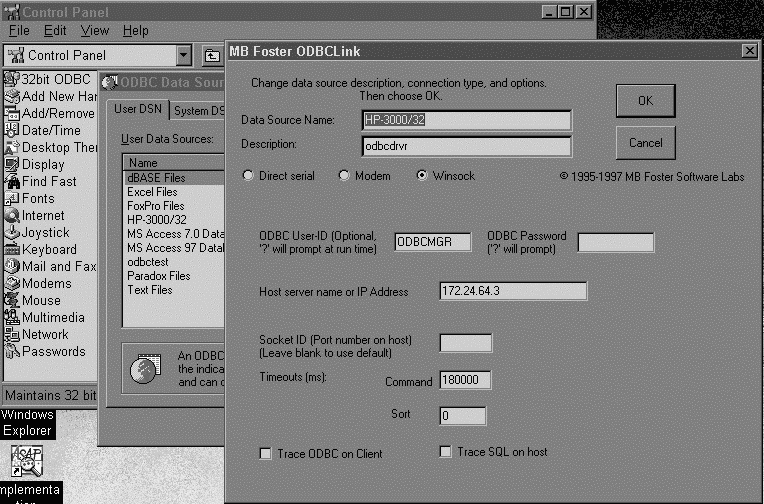Click the Socket ID port field
The height and width of the screenshot is (504, 764).
[x=466, y=343]
